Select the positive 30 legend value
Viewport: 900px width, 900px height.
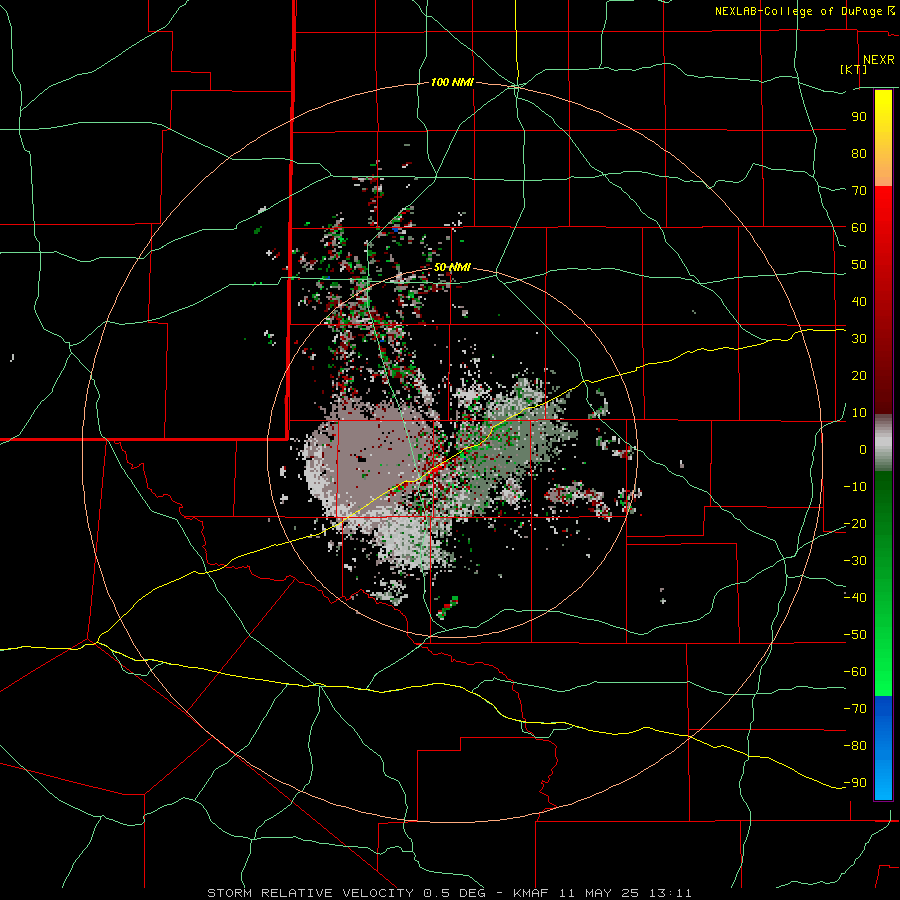click(x=859, y=339)
